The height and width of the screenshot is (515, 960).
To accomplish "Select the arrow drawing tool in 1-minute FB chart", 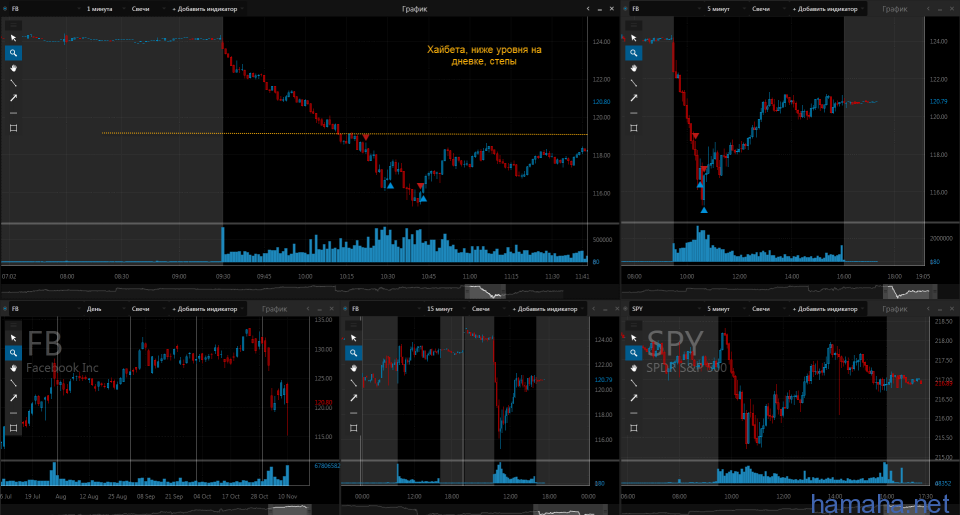I will coord(13,98).
